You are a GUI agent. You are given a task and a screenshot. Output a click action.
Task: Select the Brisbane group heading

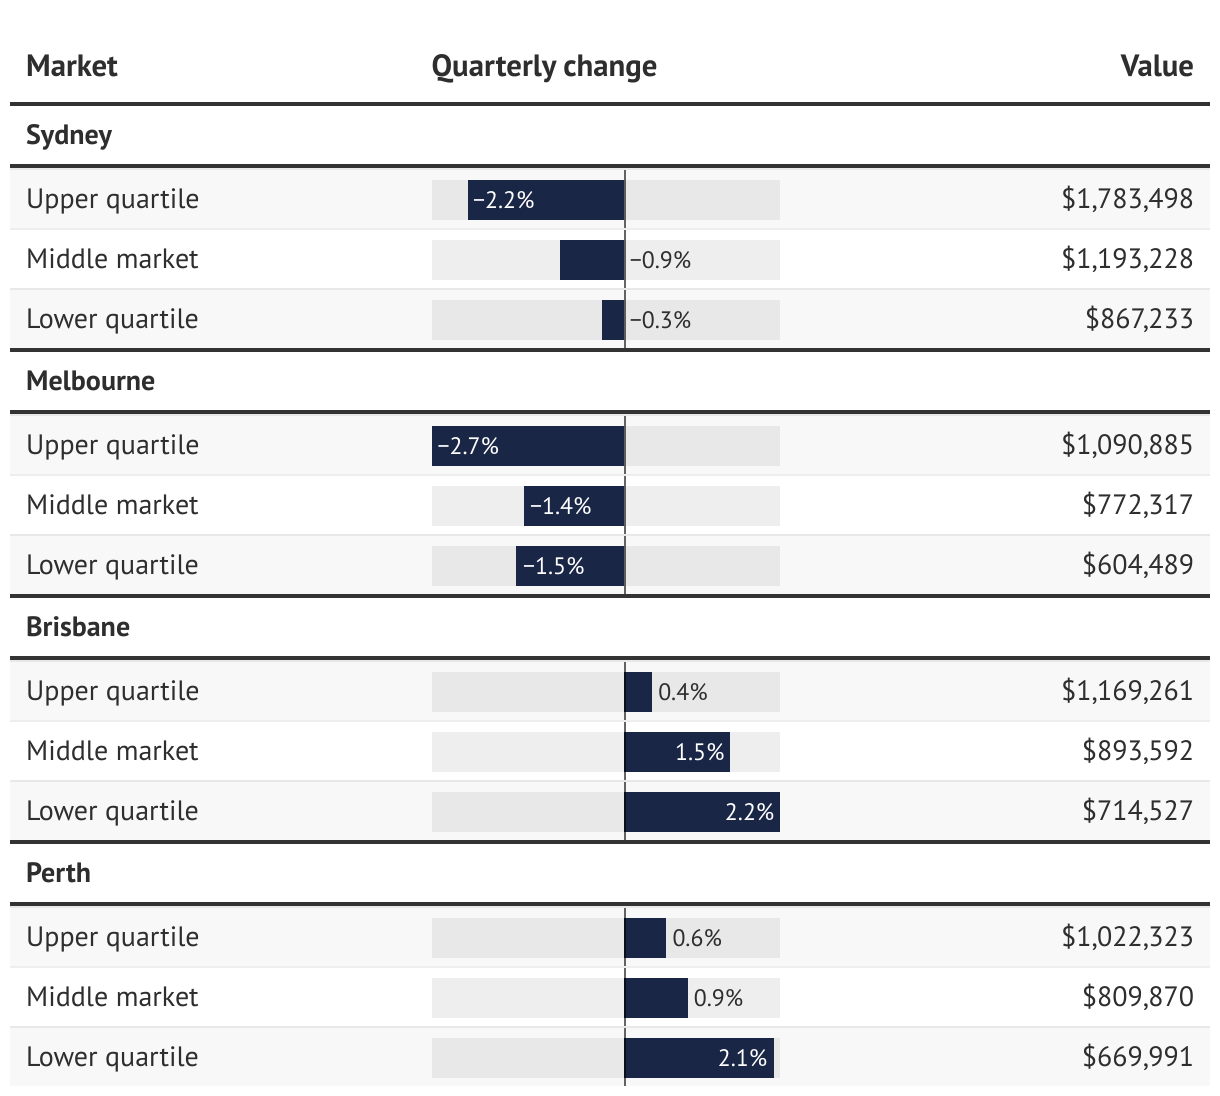78,627
